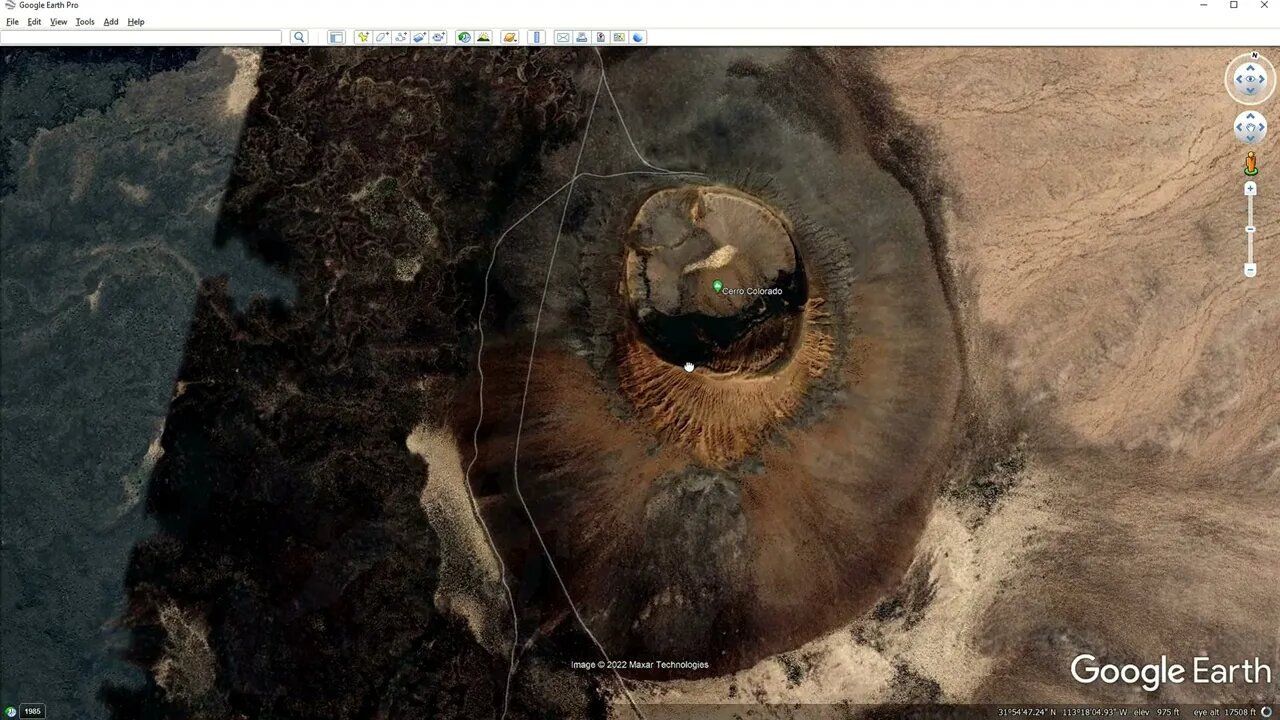Image resolution: width=1280 pixels, height=720 pixels.
Task: Click look-right arrow on eye joystick
Action: tap(1262, 79)
